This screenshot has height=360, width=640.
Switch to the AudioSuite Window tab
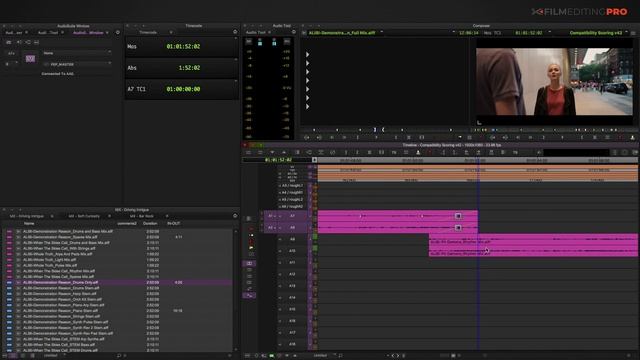pyautogui.click(x=88, y=33)
